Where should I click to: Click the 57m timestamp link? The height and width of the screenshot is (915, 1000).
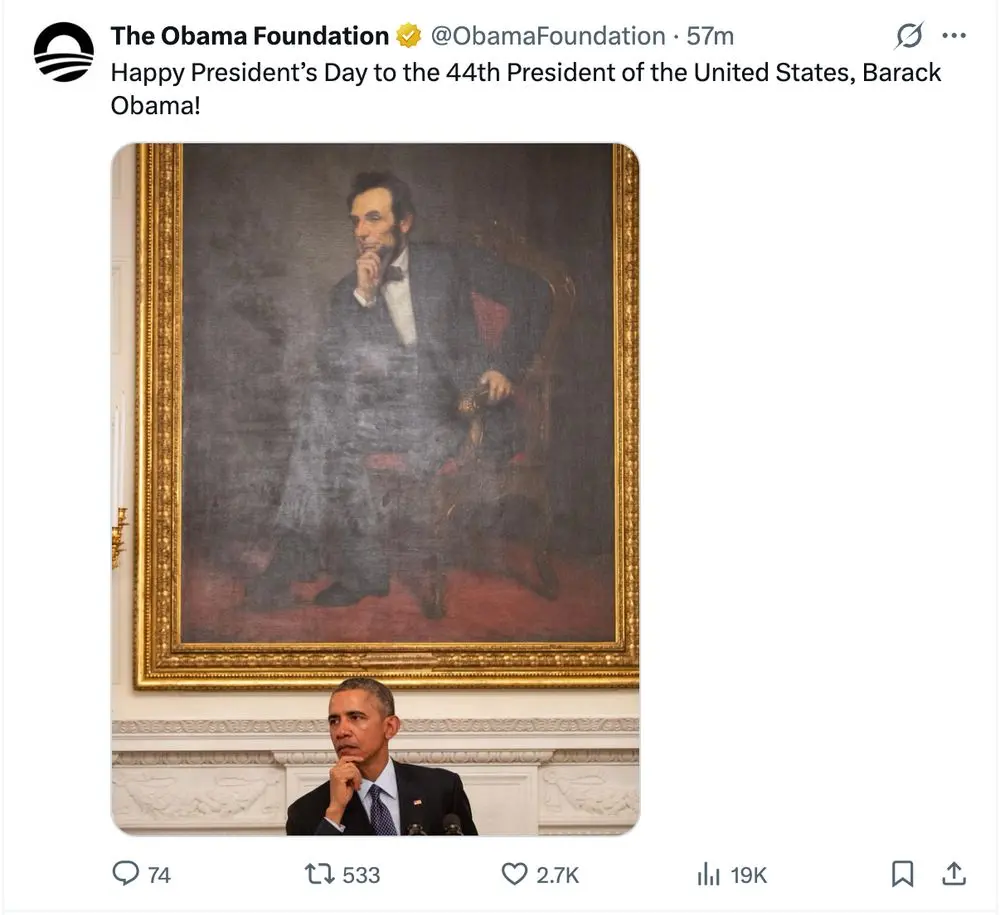(710, 36)
